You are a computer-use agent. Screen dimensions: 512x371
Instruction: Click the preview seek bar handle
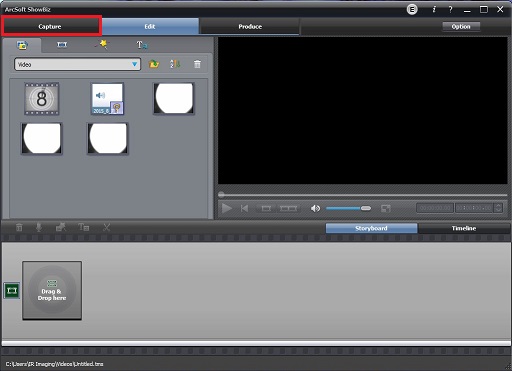tap(221, 195)
